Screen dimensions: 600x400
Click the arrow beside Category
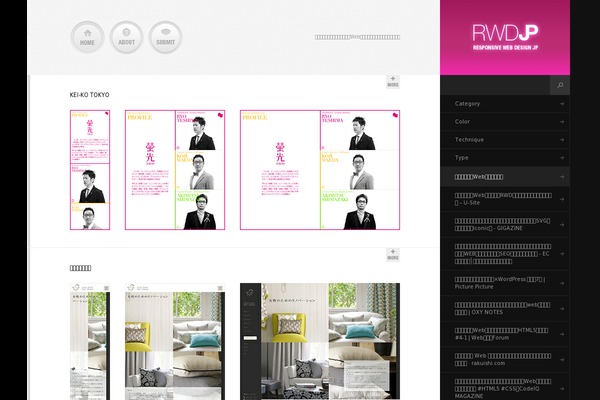point(562,104)
